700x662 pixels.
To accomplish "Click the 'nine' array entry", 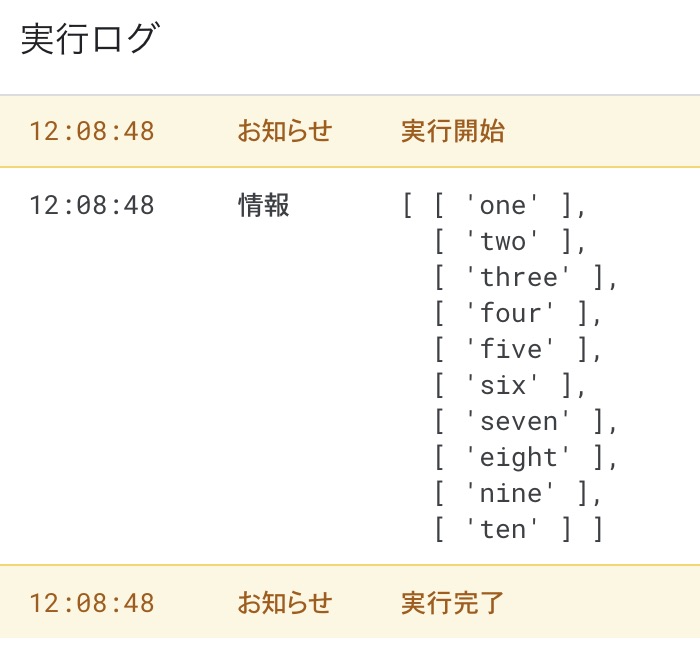I will [x=510, y=494].
